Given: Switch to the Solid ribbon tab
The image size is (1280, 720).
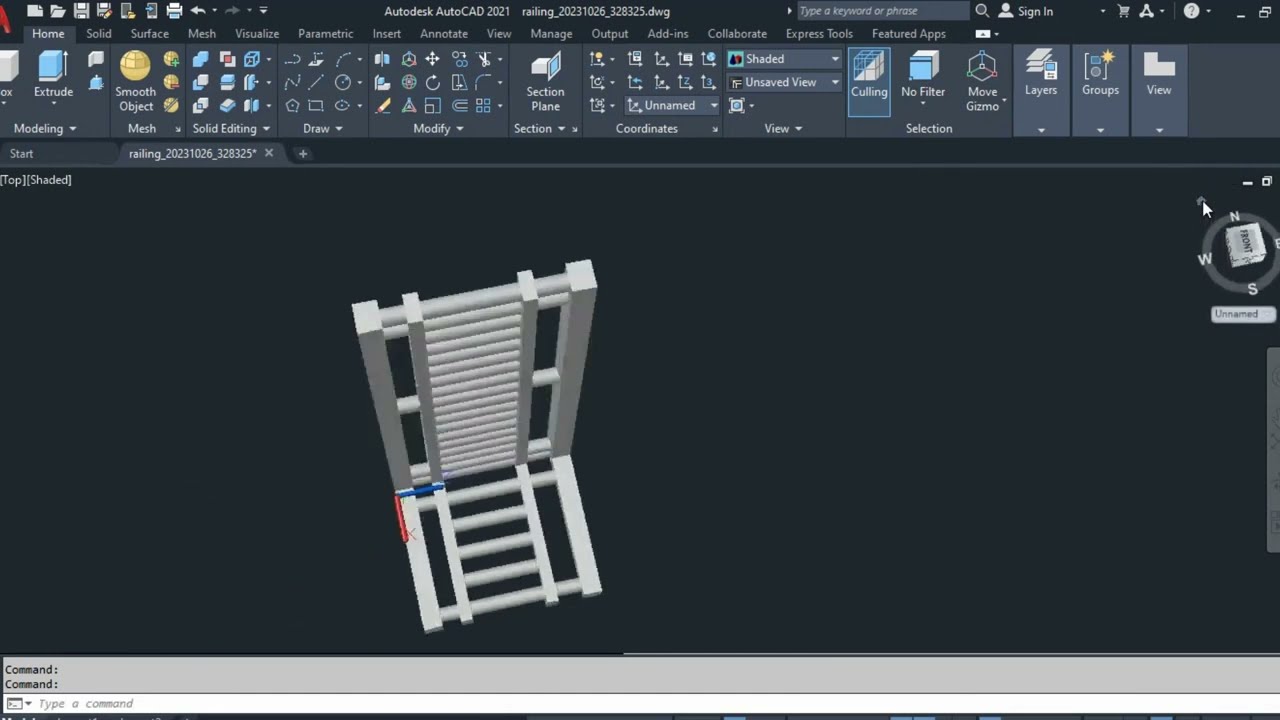Looking at the screenshot, I should pos(99,33).
